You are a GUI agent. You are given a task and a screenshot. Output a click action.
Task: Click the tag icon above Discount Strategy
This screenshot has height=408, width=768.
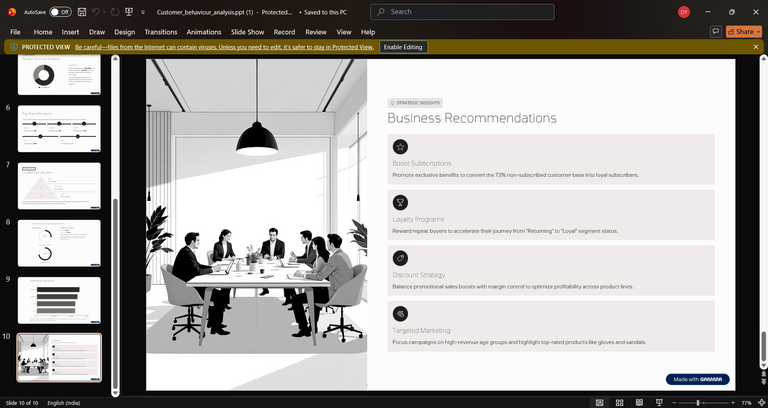pyautogui.click(x=400, y=258)
